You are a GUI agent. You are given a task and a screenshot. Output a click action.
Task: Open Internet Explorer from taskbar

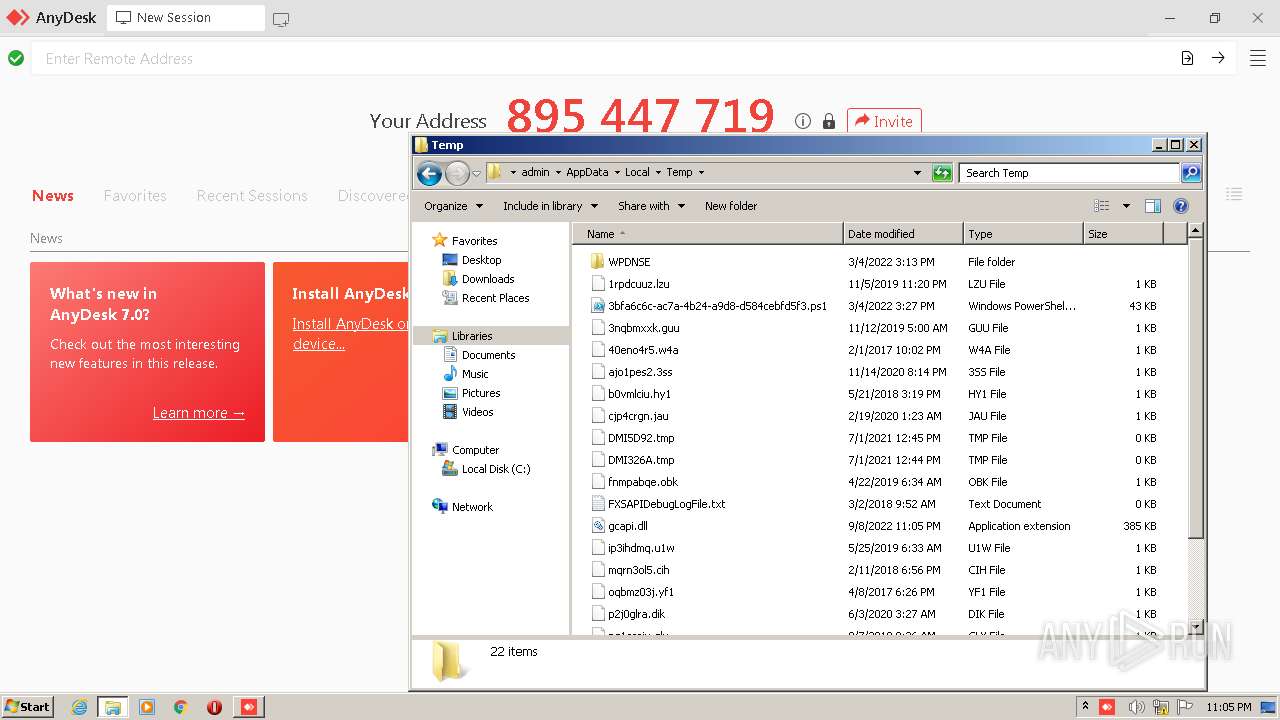[79, 707]
